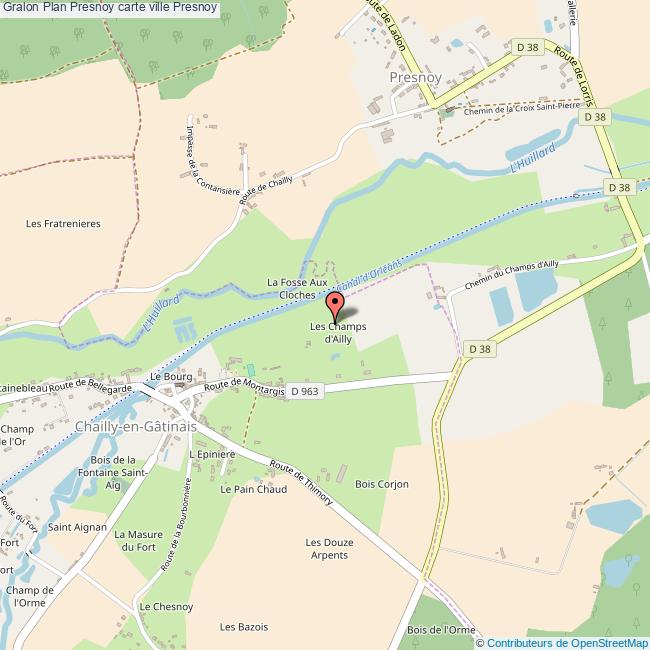
Task: Click the D 963 road shield
Action: 305,391
